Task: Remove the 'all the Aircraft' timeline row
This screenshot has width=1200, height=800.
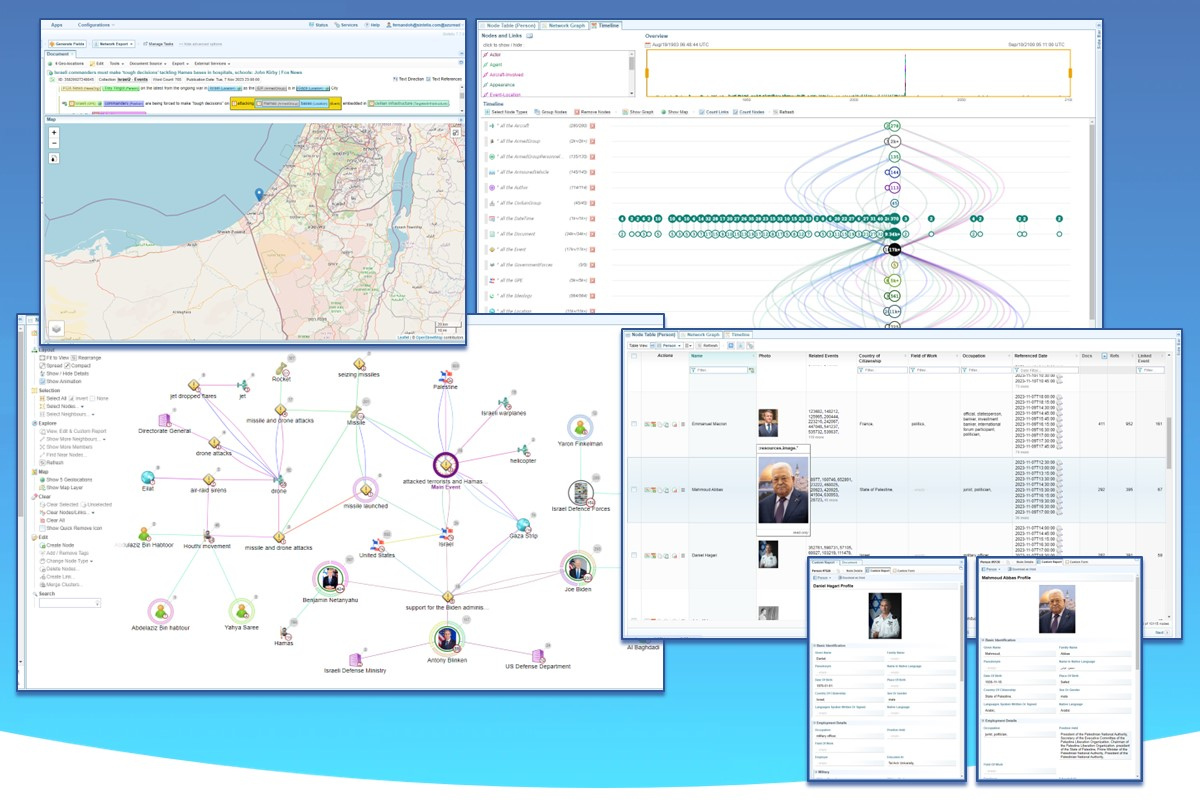Action: (592, 126)
